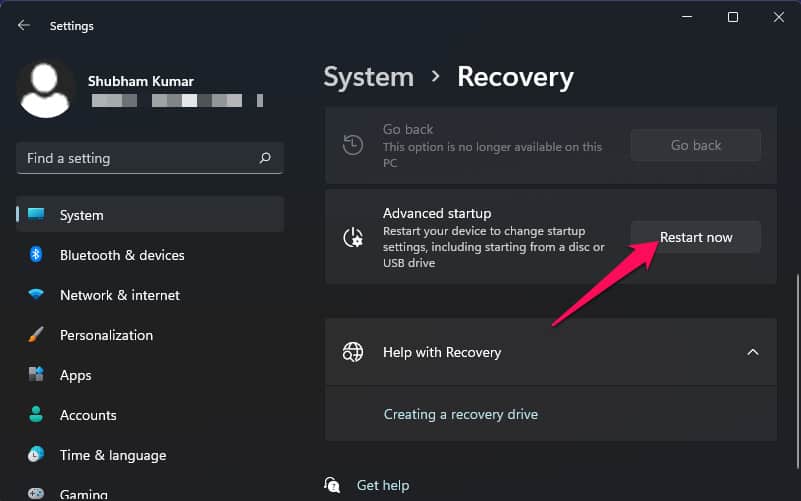Collapse the Help with Recovery section
Image resolution: width=801 pixels, height=501 pixels.
click(x=753, y=352)
